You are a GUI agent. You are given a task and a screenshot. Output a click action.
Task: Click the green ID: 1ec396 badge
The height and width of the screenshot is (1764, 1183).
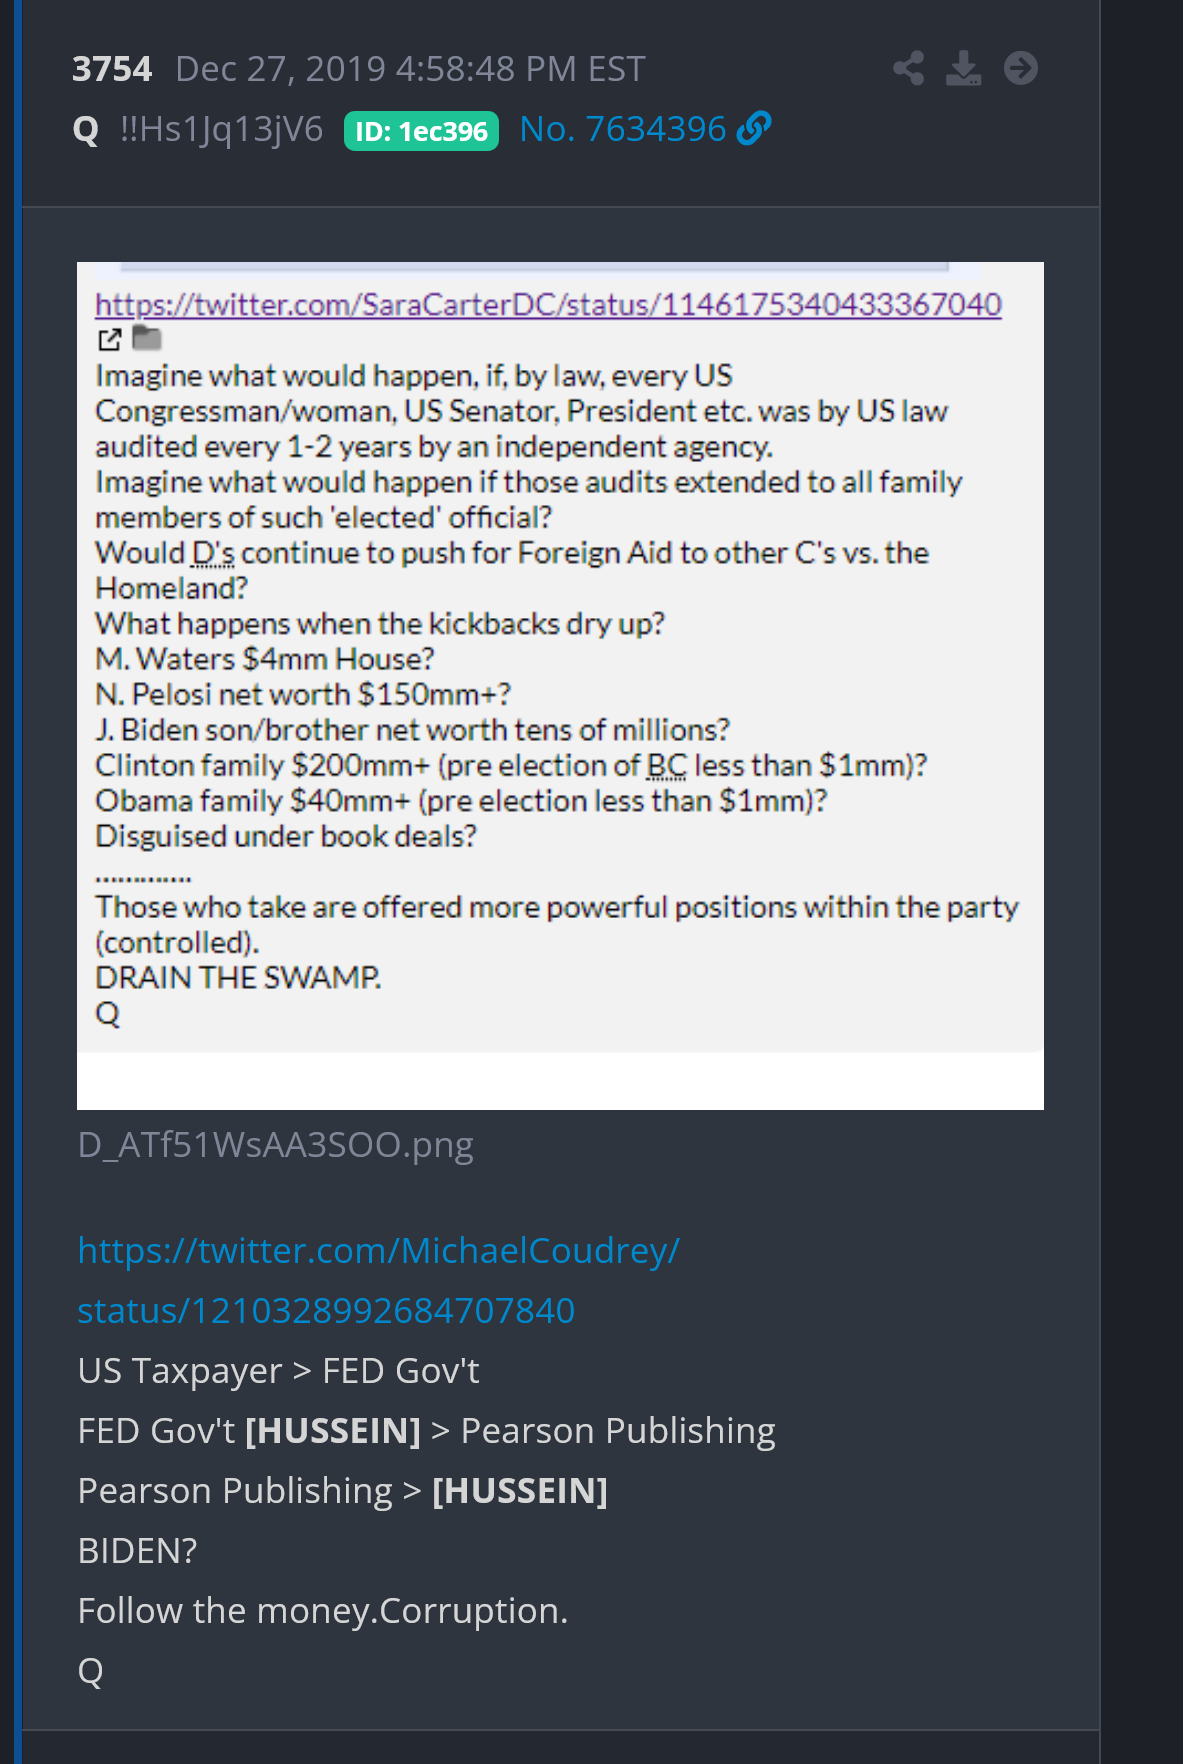pyautogui.click(x=421, y=131)
